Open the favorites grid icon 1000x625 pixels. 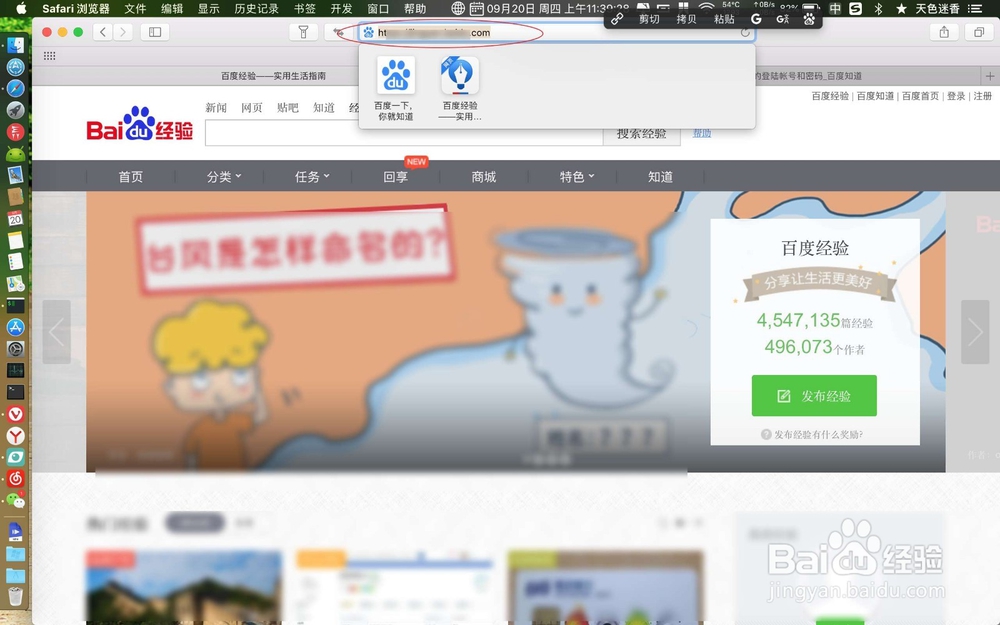(x=49, y=56)
